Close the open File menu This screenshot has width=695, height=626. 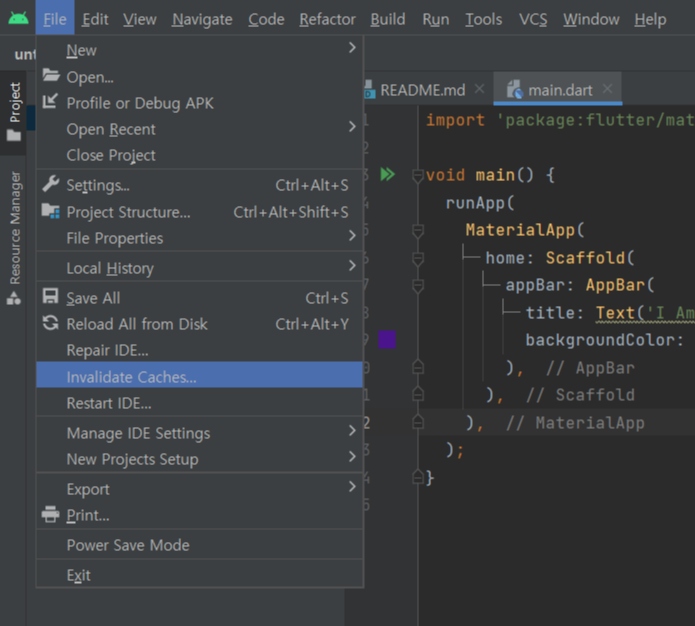click(55, 19)
